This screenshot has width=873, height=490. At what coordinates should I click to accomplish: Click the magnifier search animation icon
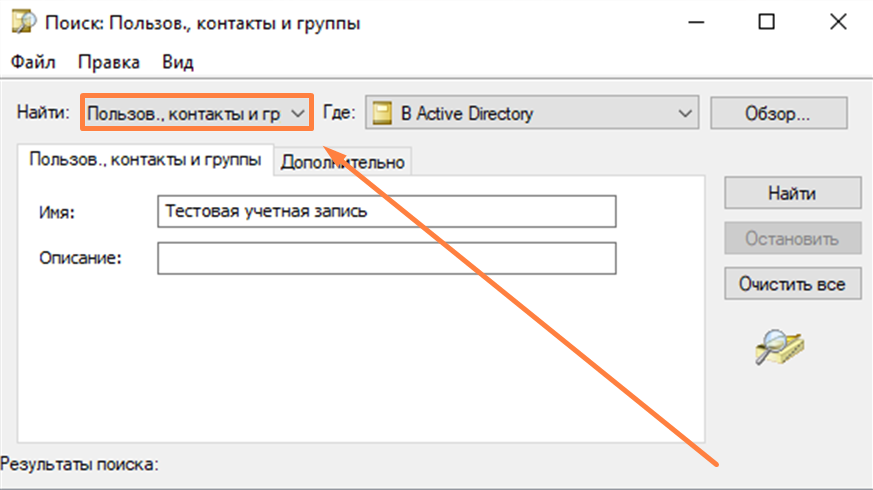(x=779, y=347)
